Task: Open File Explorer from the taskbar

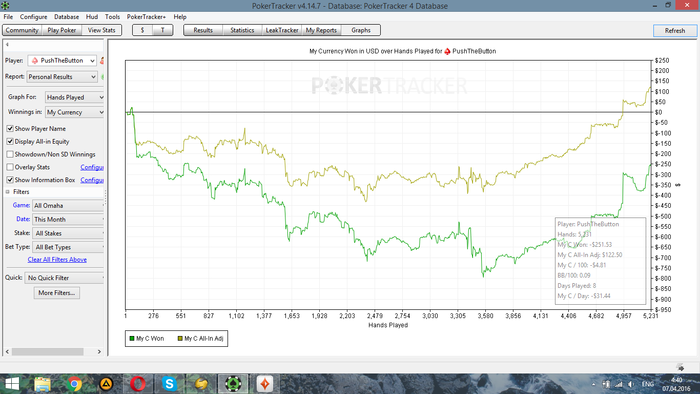Action: point(43,384)
